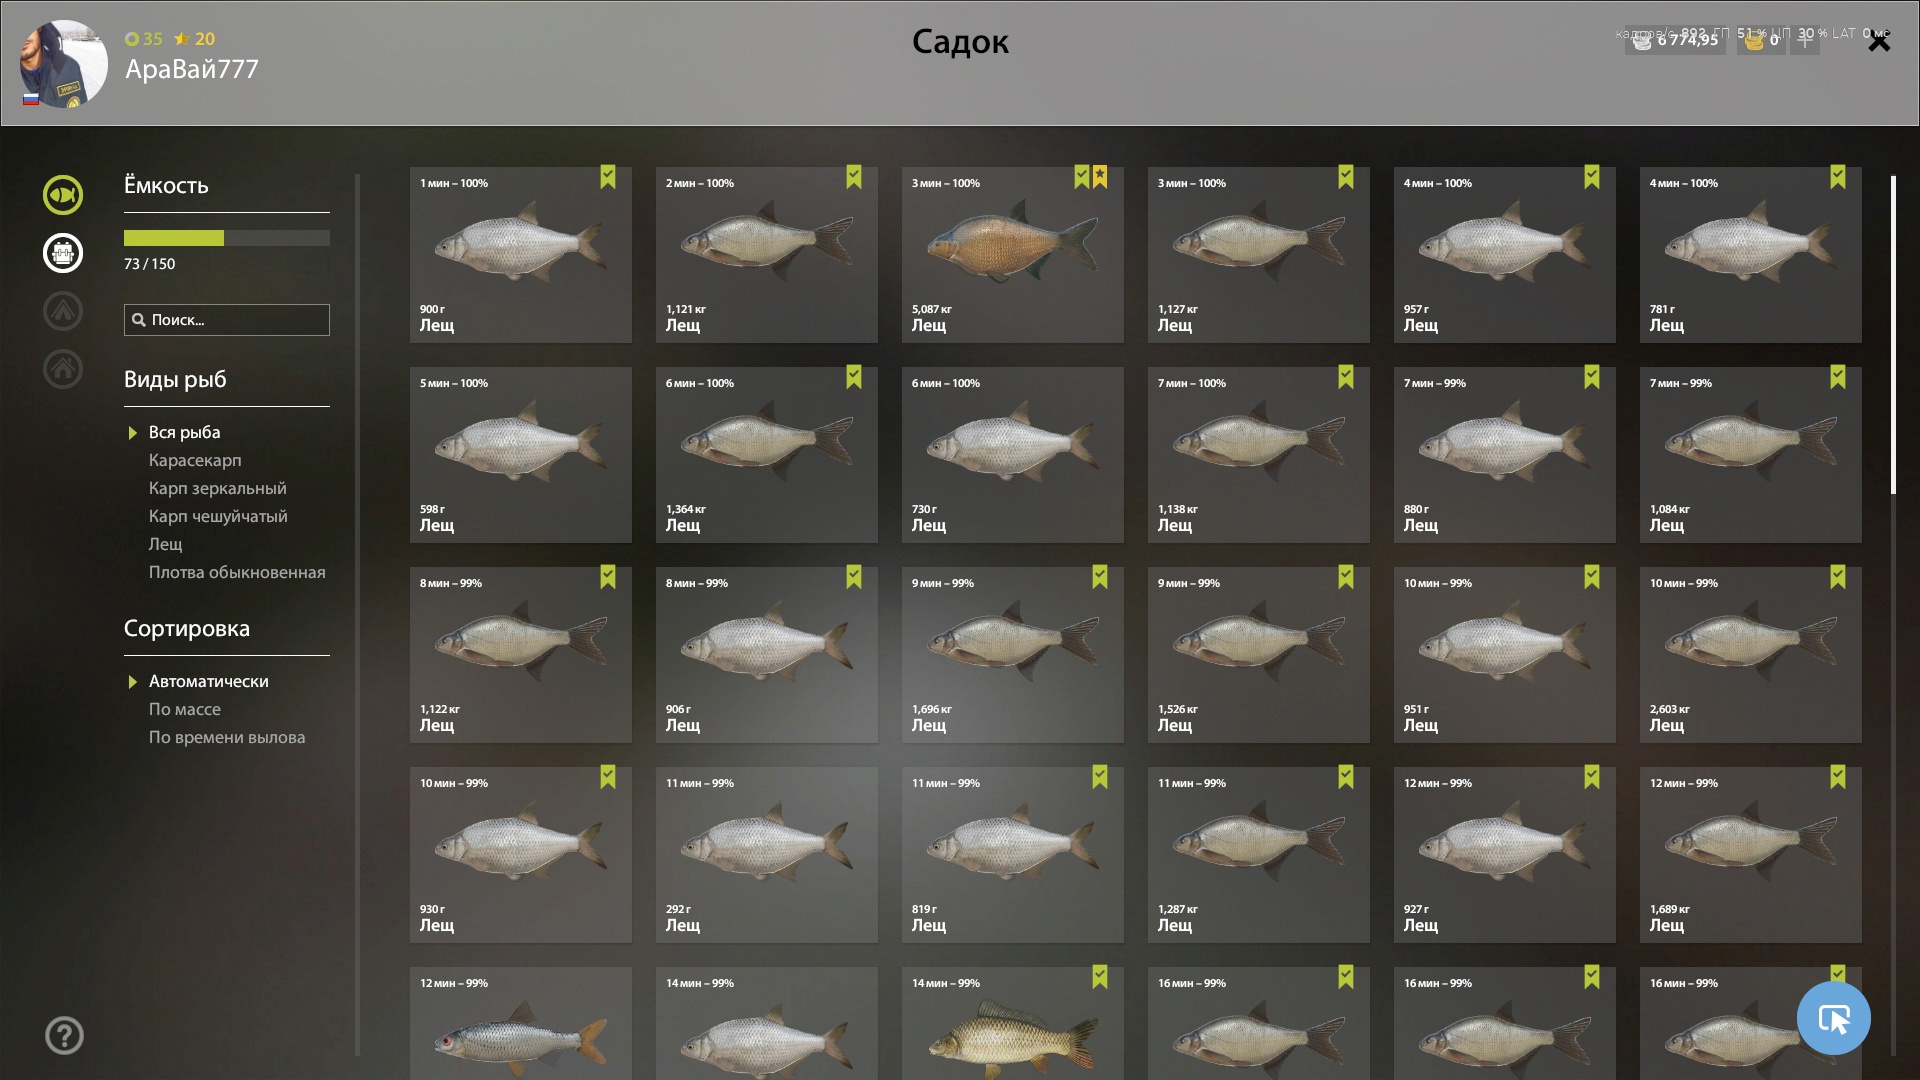The height and width of the screenshot is (1080, 1920).
Task: Filter fish list by Карп зеркальный
Action: 217,488
